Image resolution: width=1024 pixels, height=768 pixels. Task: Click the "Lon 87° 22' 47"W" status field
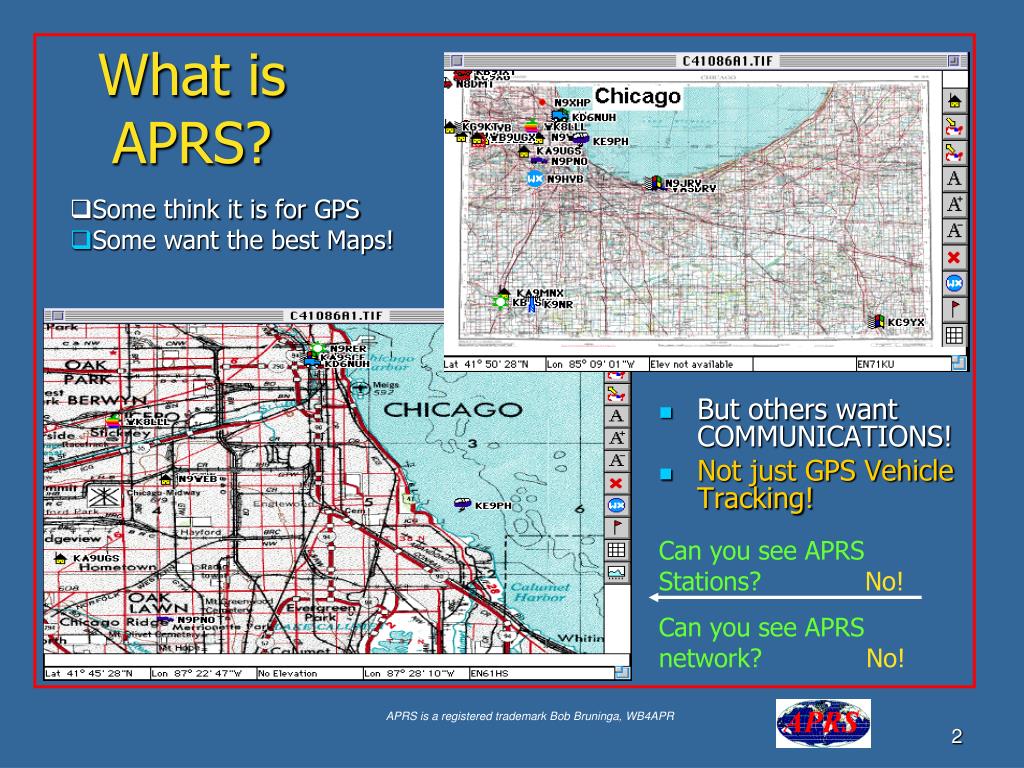(202, 673)
